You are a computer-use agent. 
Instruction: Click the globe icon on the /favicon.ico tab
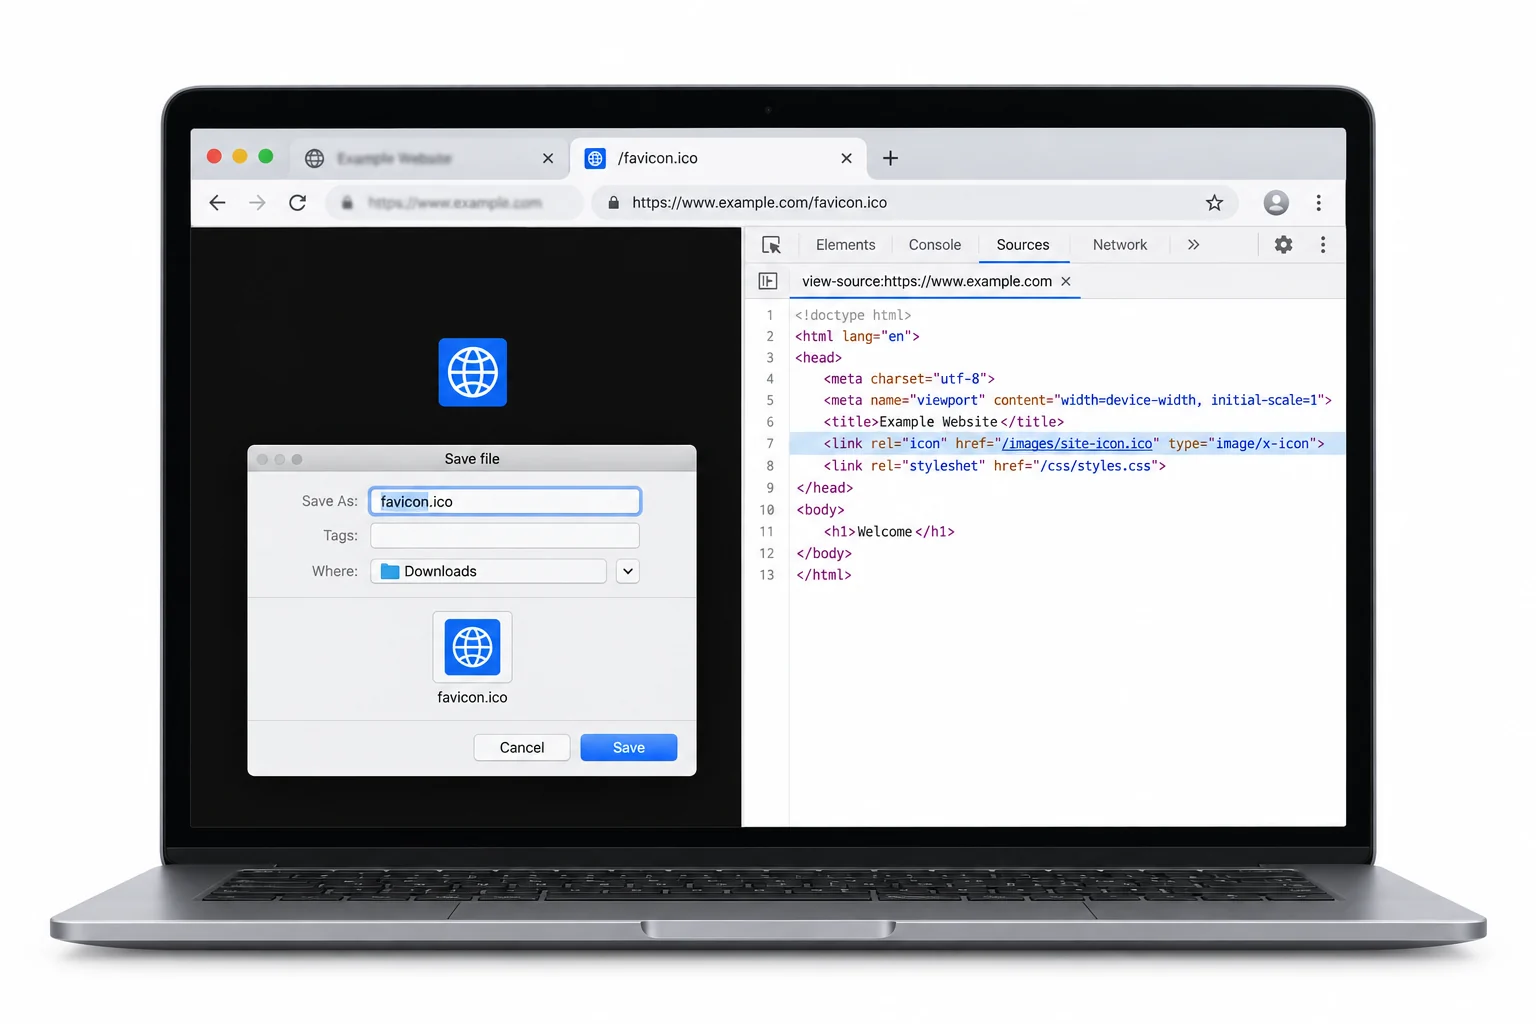coord(595,158)
